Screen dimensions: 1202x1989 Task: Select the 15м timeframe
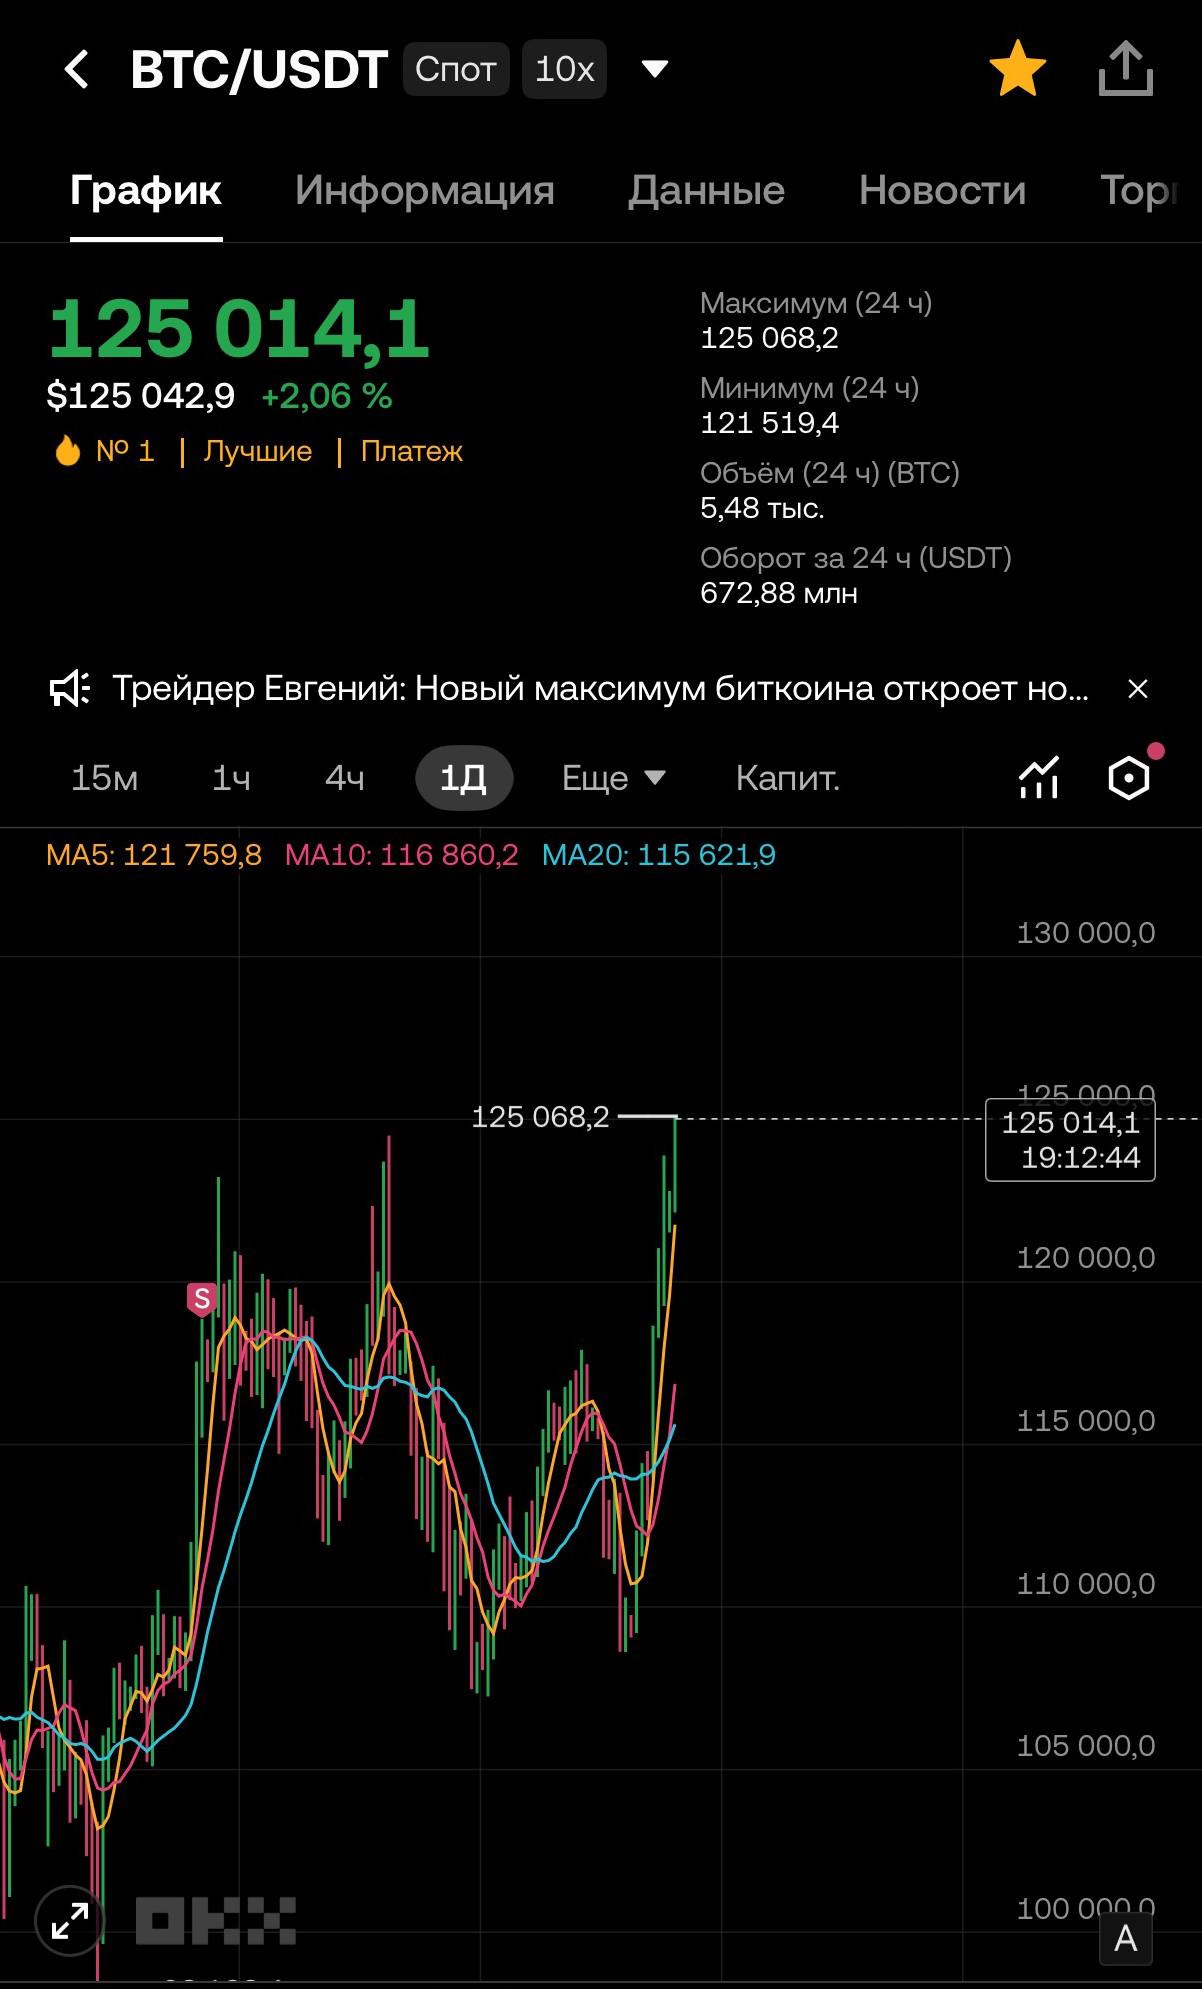click(104, 778)
